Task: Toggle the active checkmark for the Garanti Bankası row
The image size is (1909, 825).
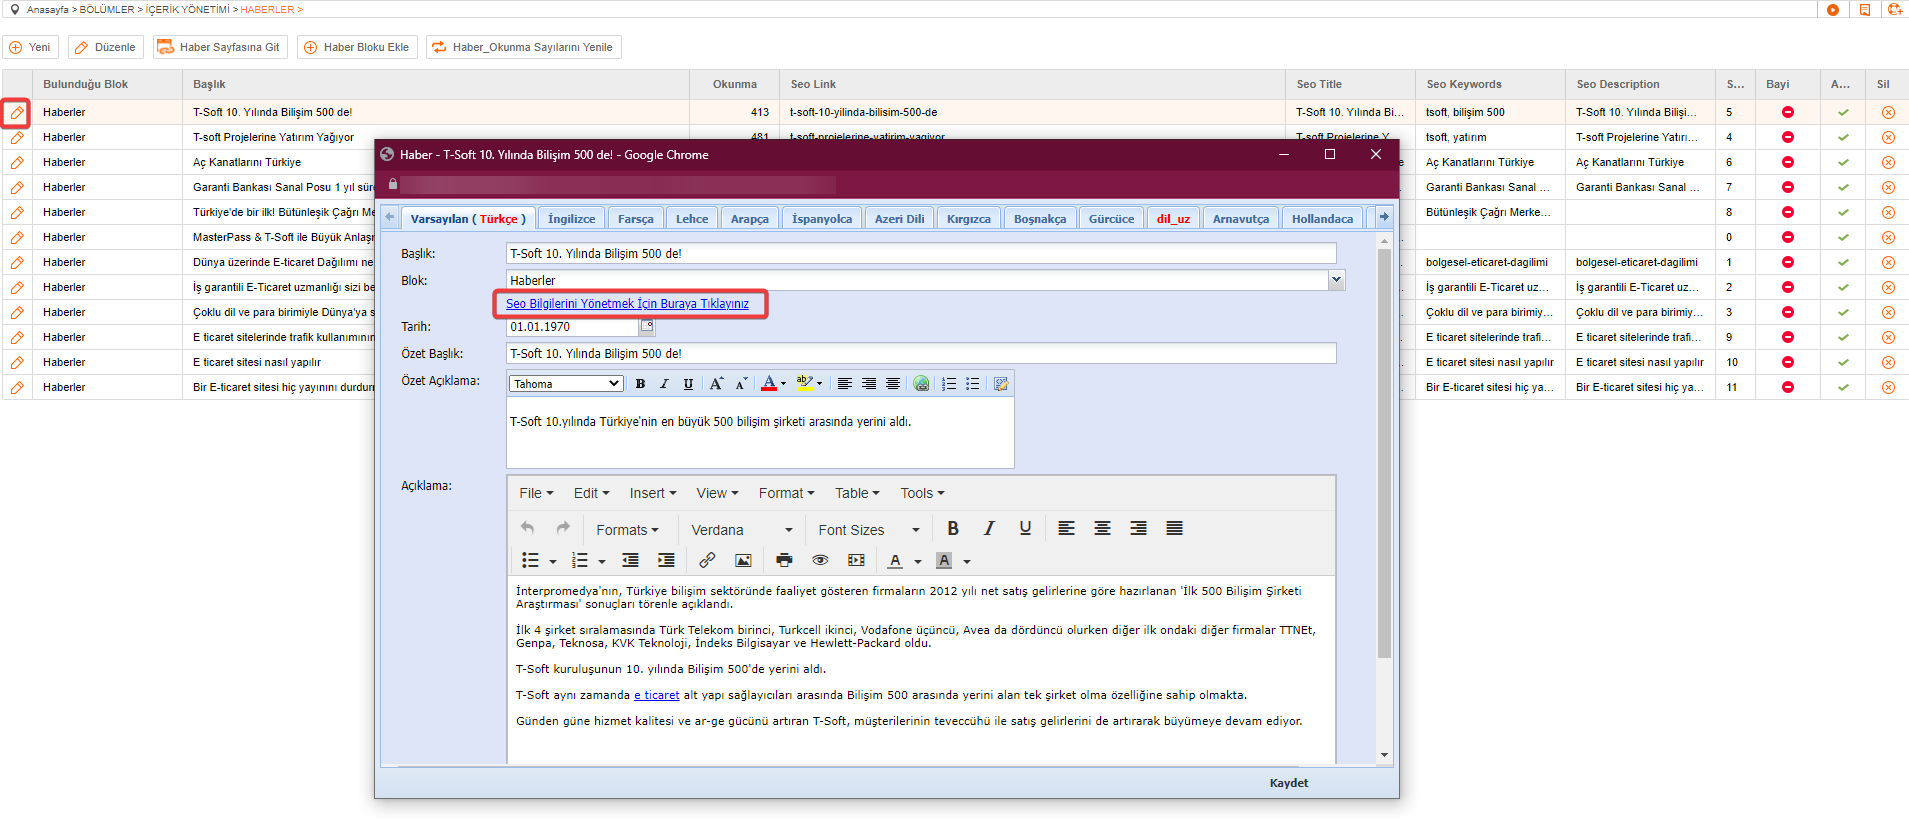Action: (x=1843, y=188)
